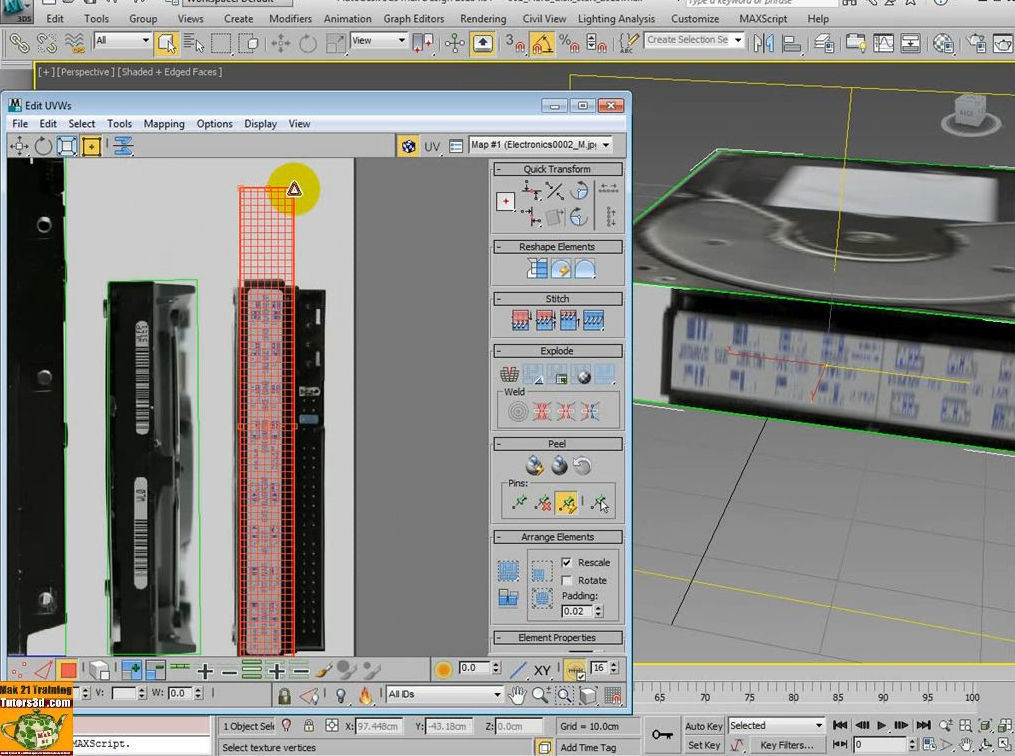Click the Padding spinner arrows
This screenshot has height=756, width=1015.
pos(599,611)
